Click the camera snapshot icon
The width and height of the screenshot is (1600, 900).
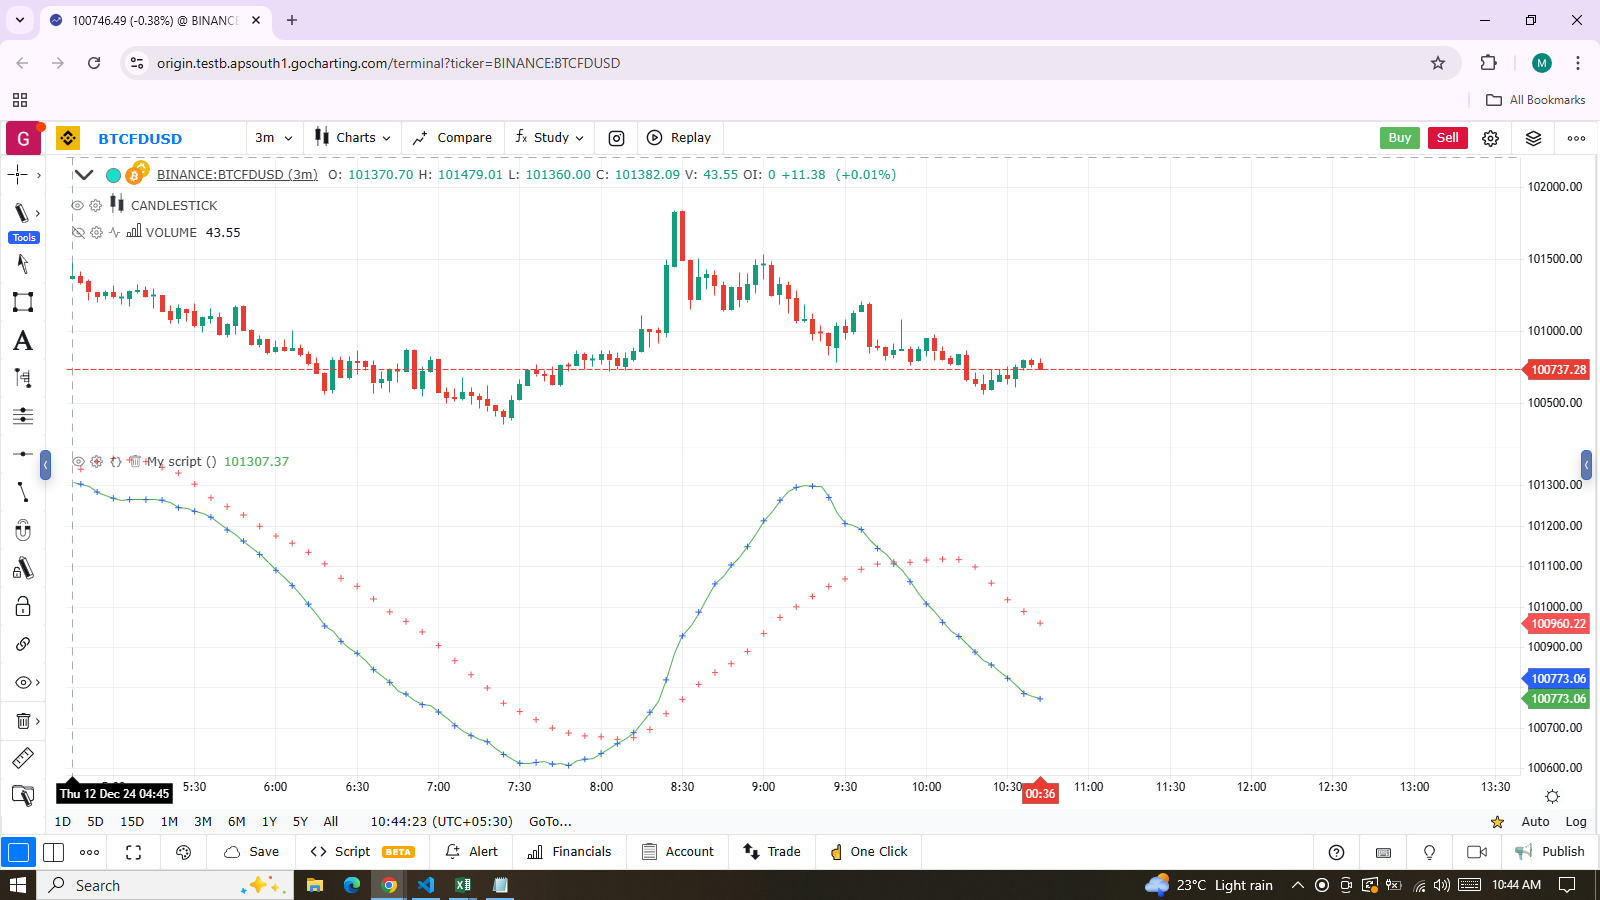click(616, 138)
